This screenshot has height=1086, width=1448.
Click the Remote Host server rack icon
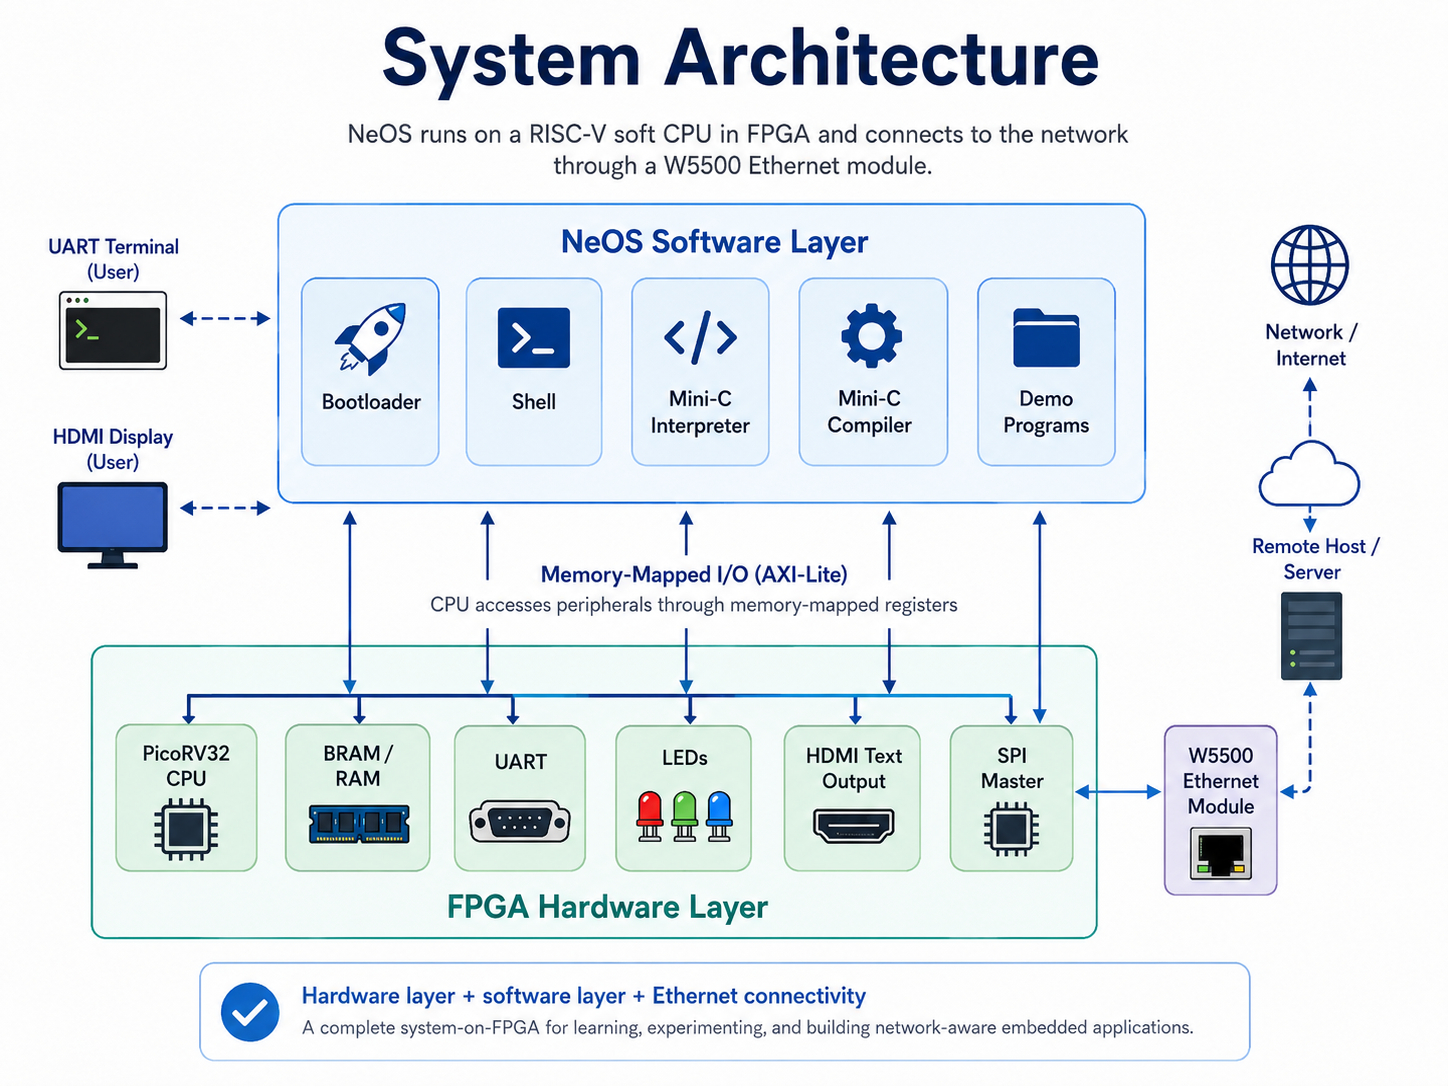tap(1312, 636)
